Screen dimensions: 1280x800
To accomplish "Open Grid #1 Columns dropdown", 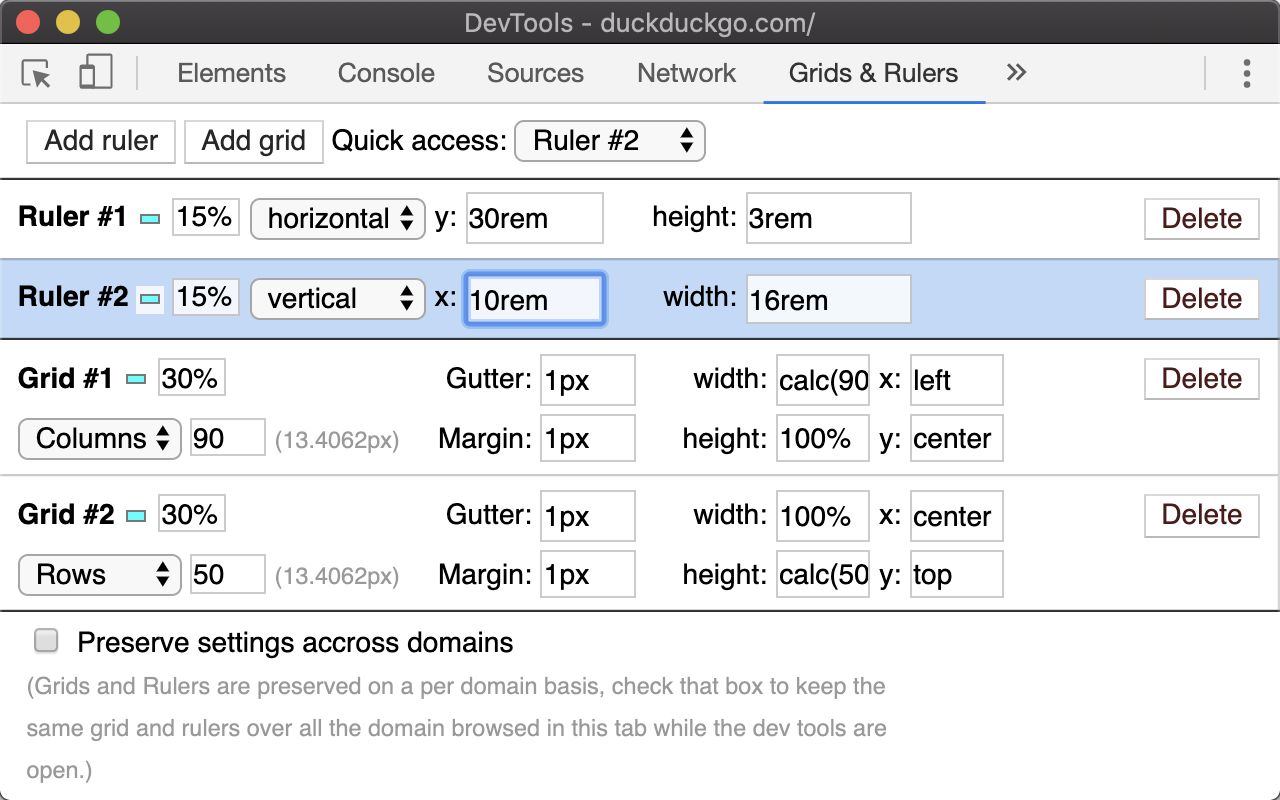I will [x=100, y=439].
